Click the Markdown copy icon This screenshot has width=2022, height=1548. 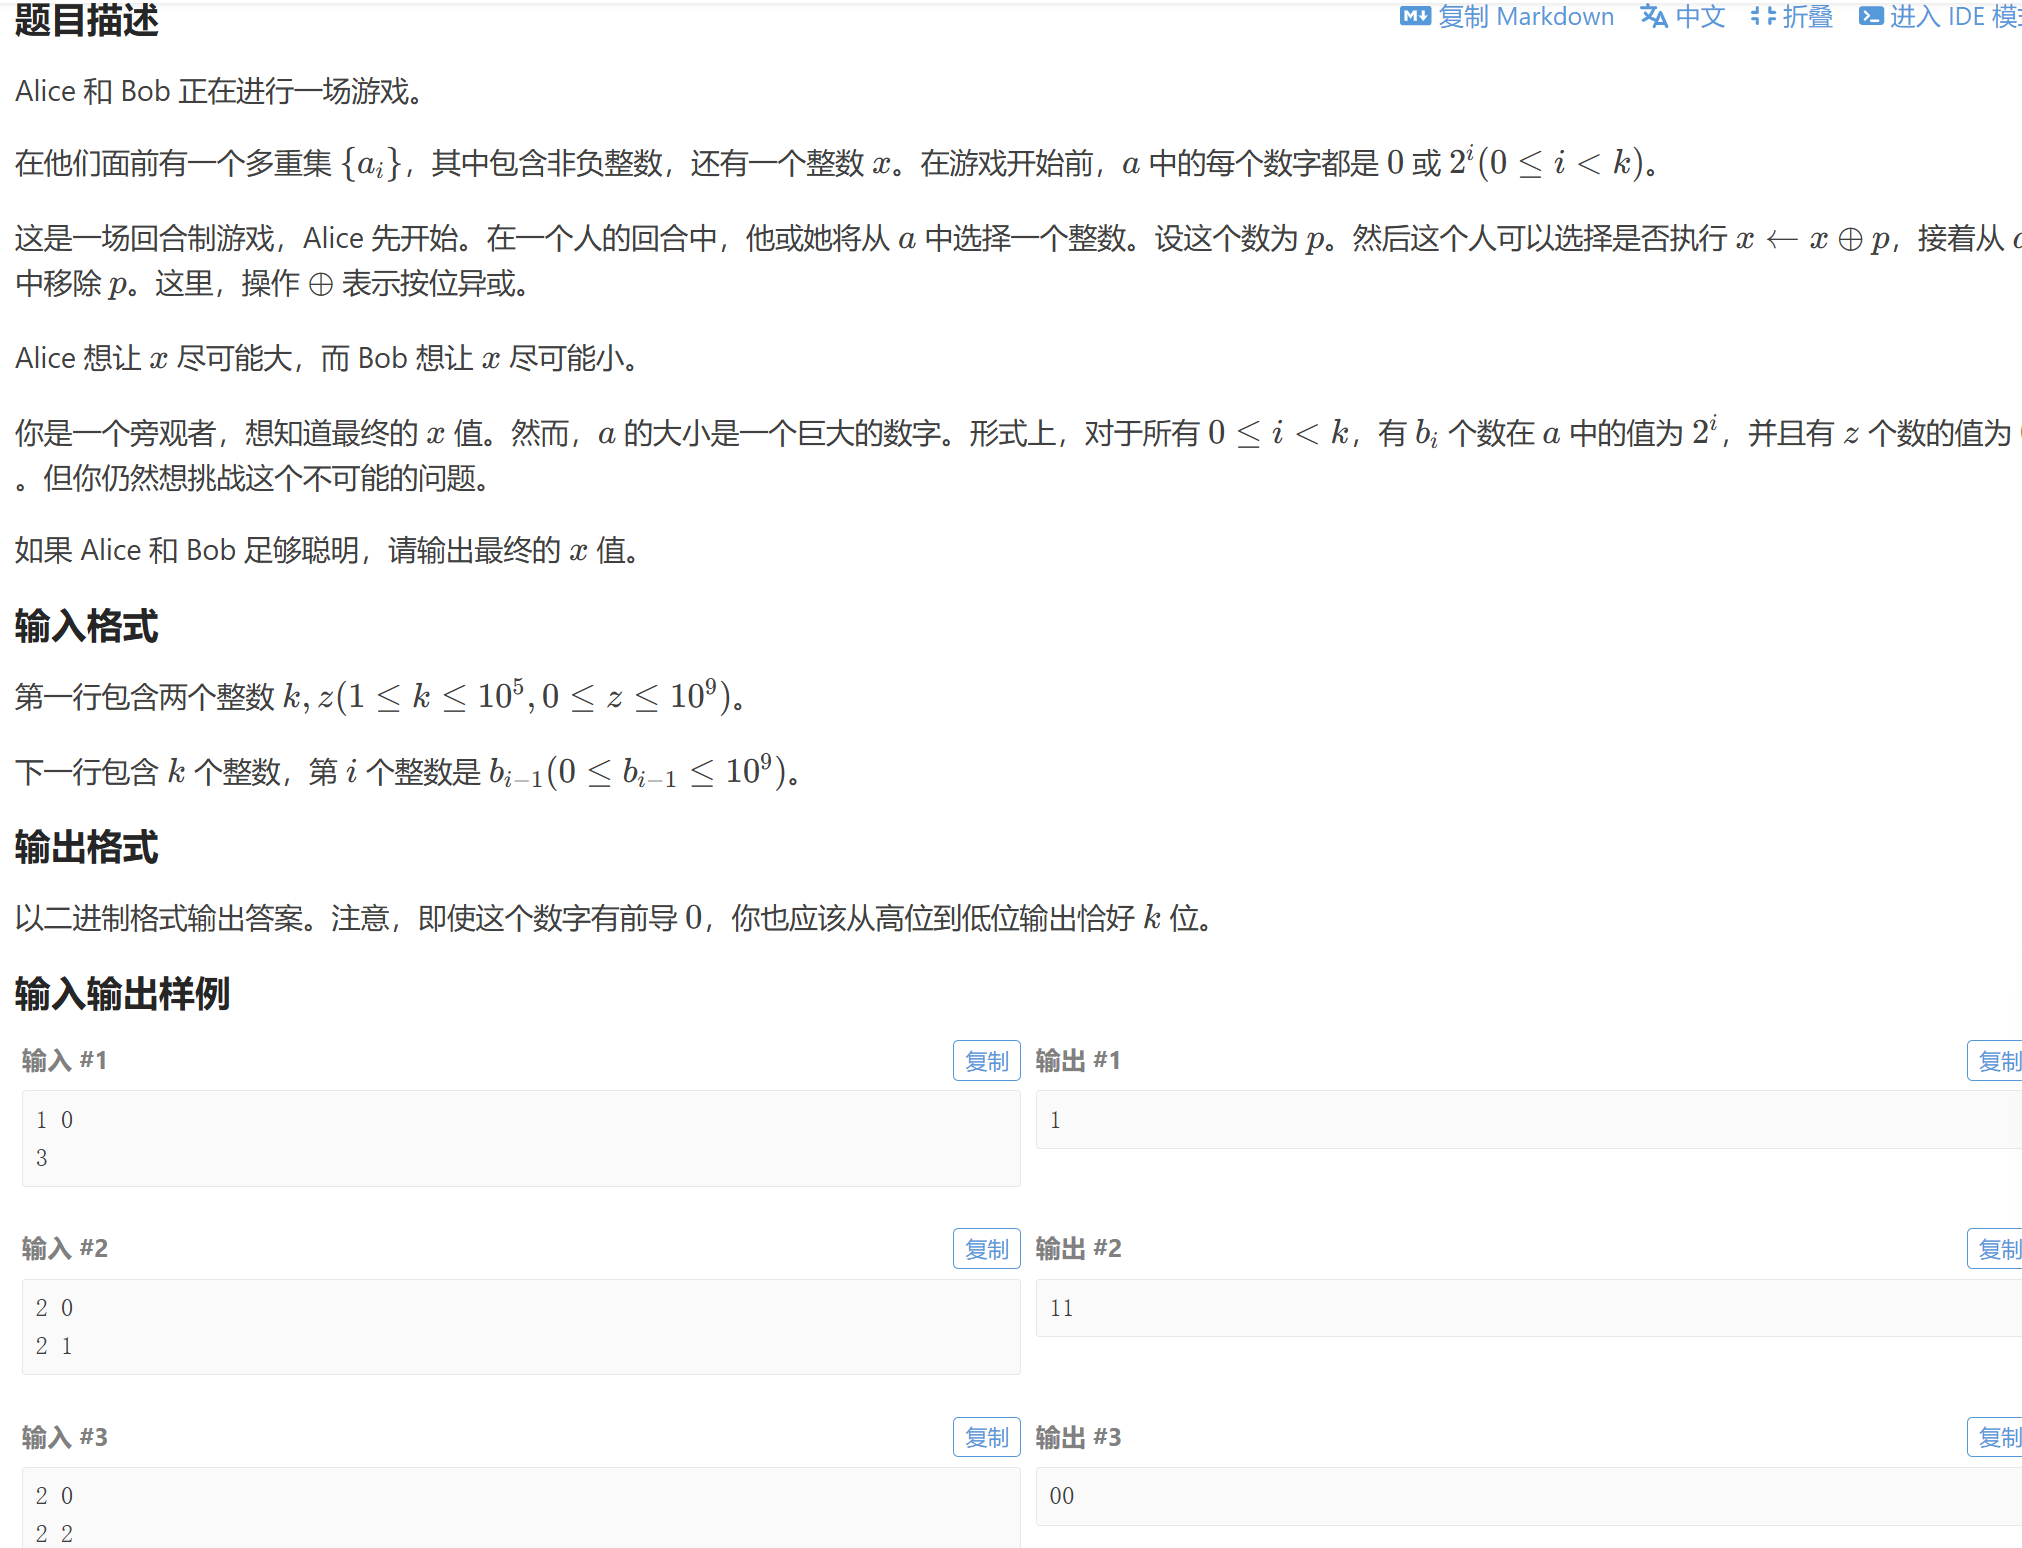pyautogui.click(x=1414, y=16)
